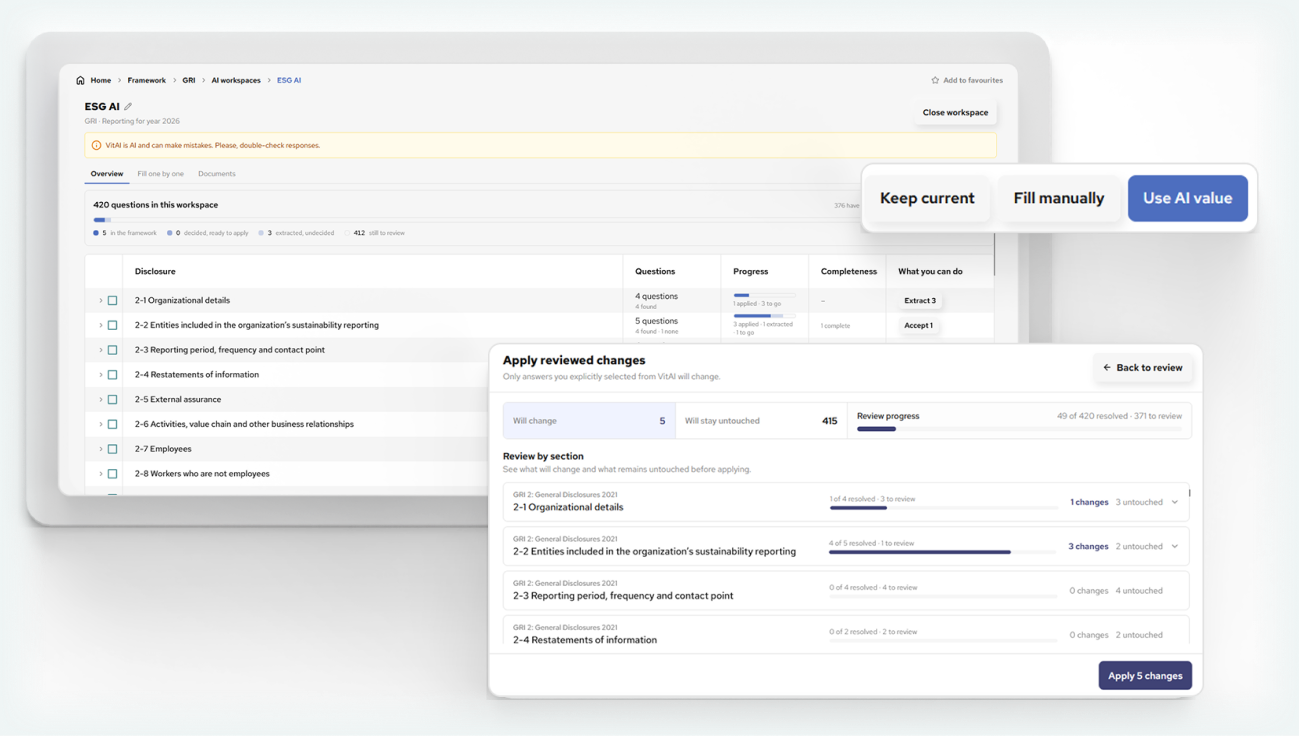Expand the 2-8 Workers who are not employees row
This screenshot has width=1299, height=736.
tap(100, 474)
